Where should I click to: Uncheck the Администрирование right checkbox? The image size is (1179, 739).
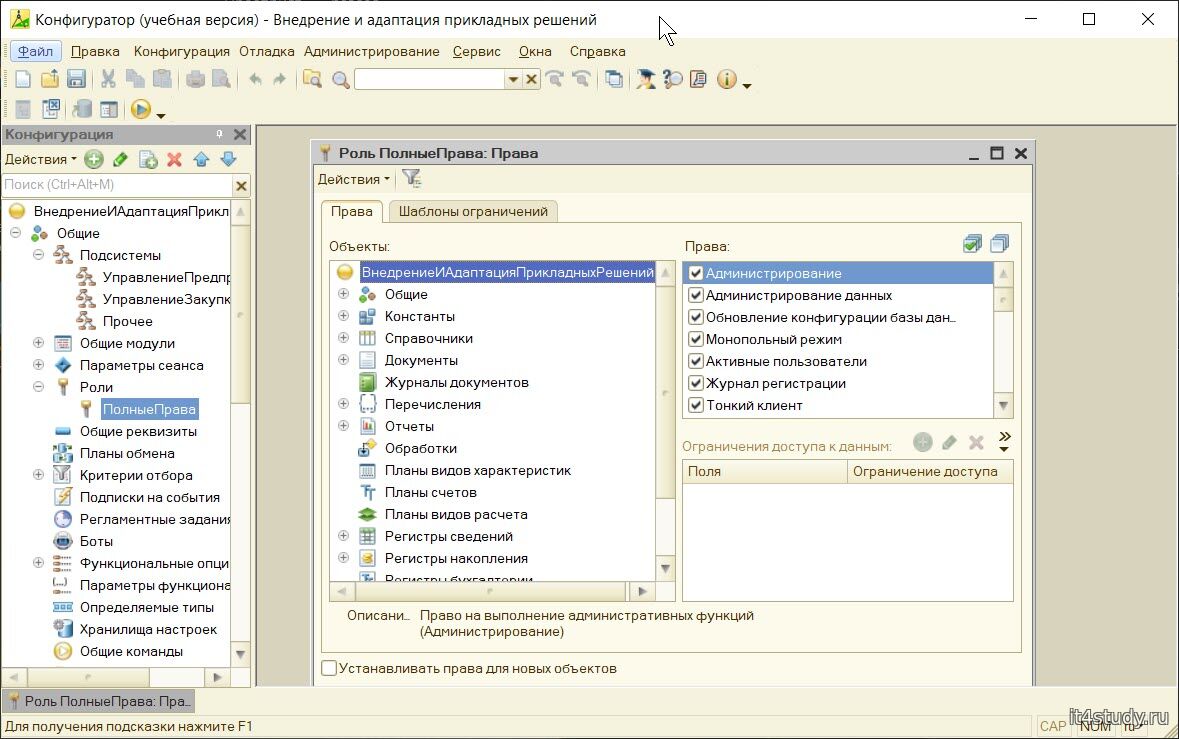coord(696,273)
